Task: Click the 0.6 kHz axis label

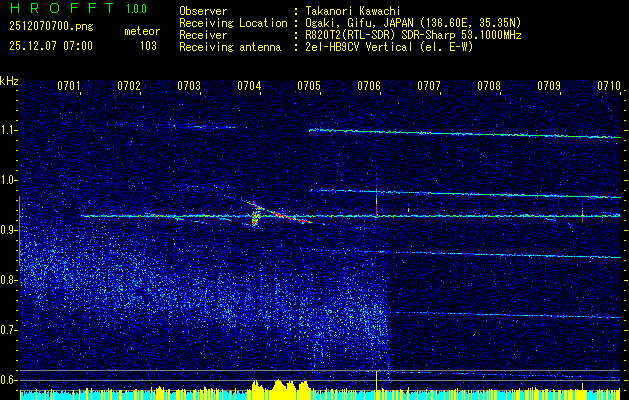Action: (8, 380)
